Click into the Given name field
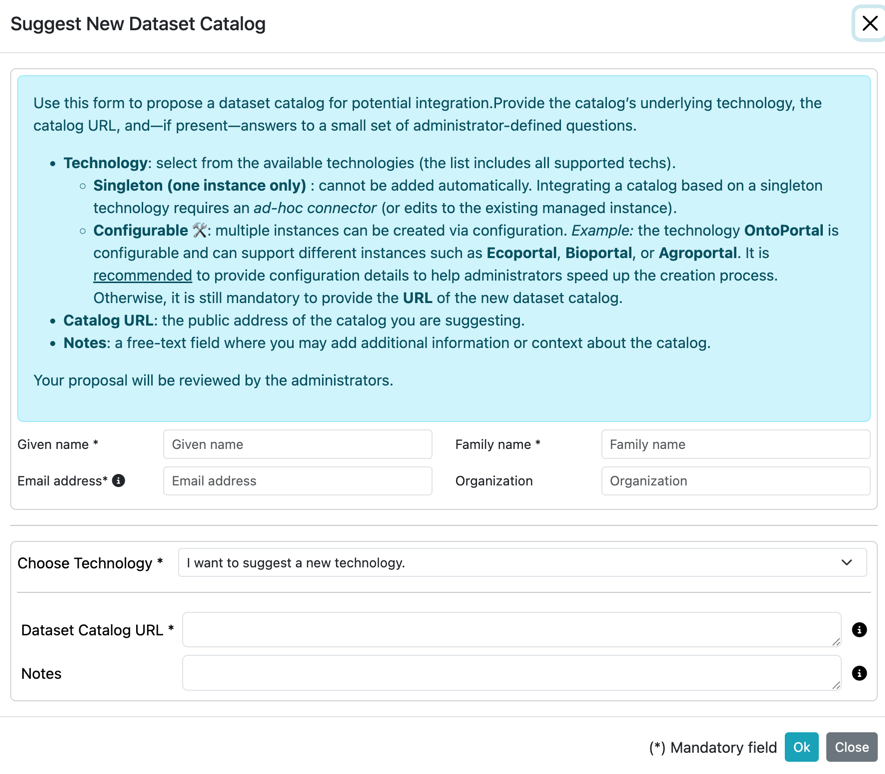885x774 pixels. click(x=295, y=444)
